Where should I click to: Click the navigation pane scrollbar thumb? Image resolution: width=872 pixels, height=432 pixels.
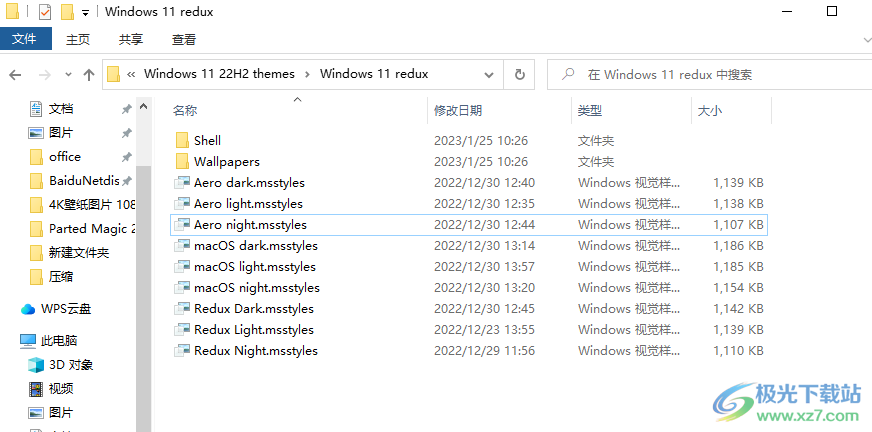[143, 298]
